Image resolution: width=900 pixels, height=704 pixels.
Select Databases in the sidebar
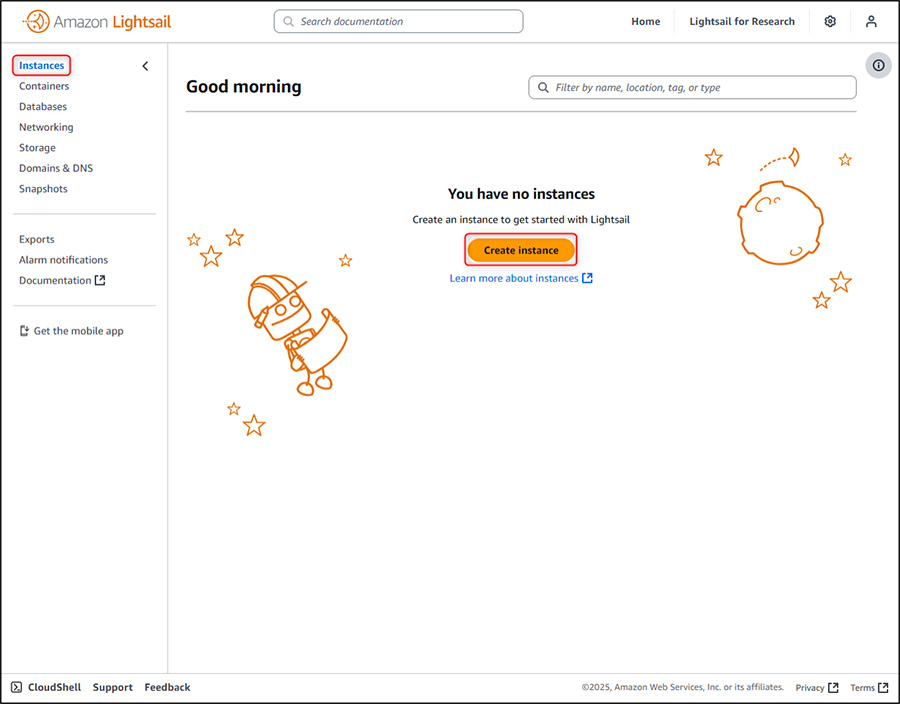pos(42,106)
